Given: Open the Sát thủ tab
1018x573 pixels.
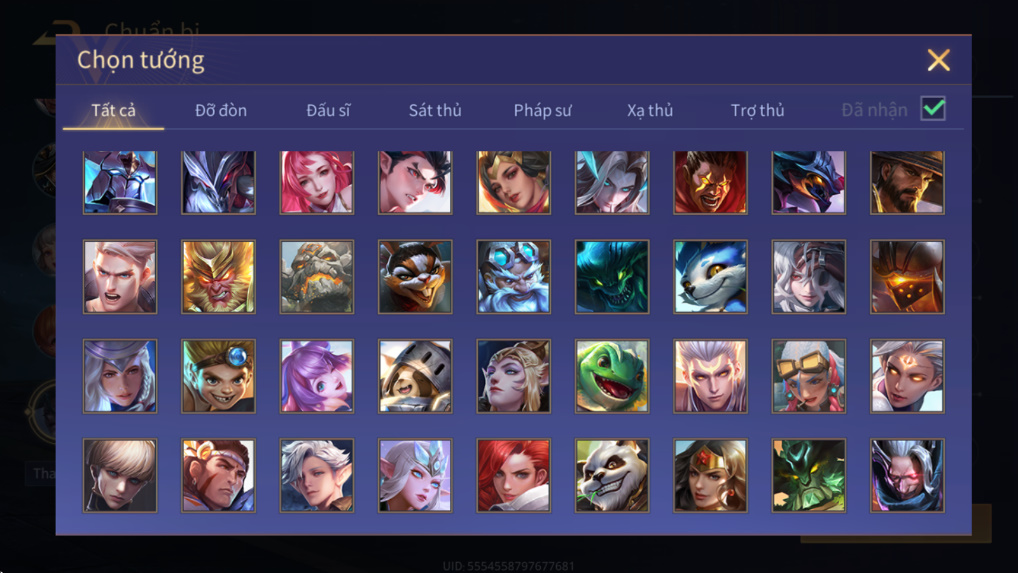Looking at the screenshot, I should click(435, 110).
